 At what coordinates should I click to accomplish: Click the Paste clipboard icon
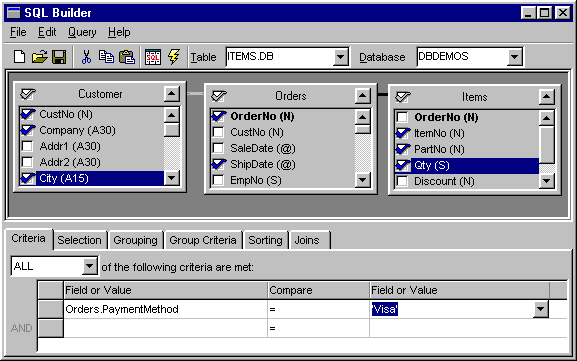pos(127,57)
